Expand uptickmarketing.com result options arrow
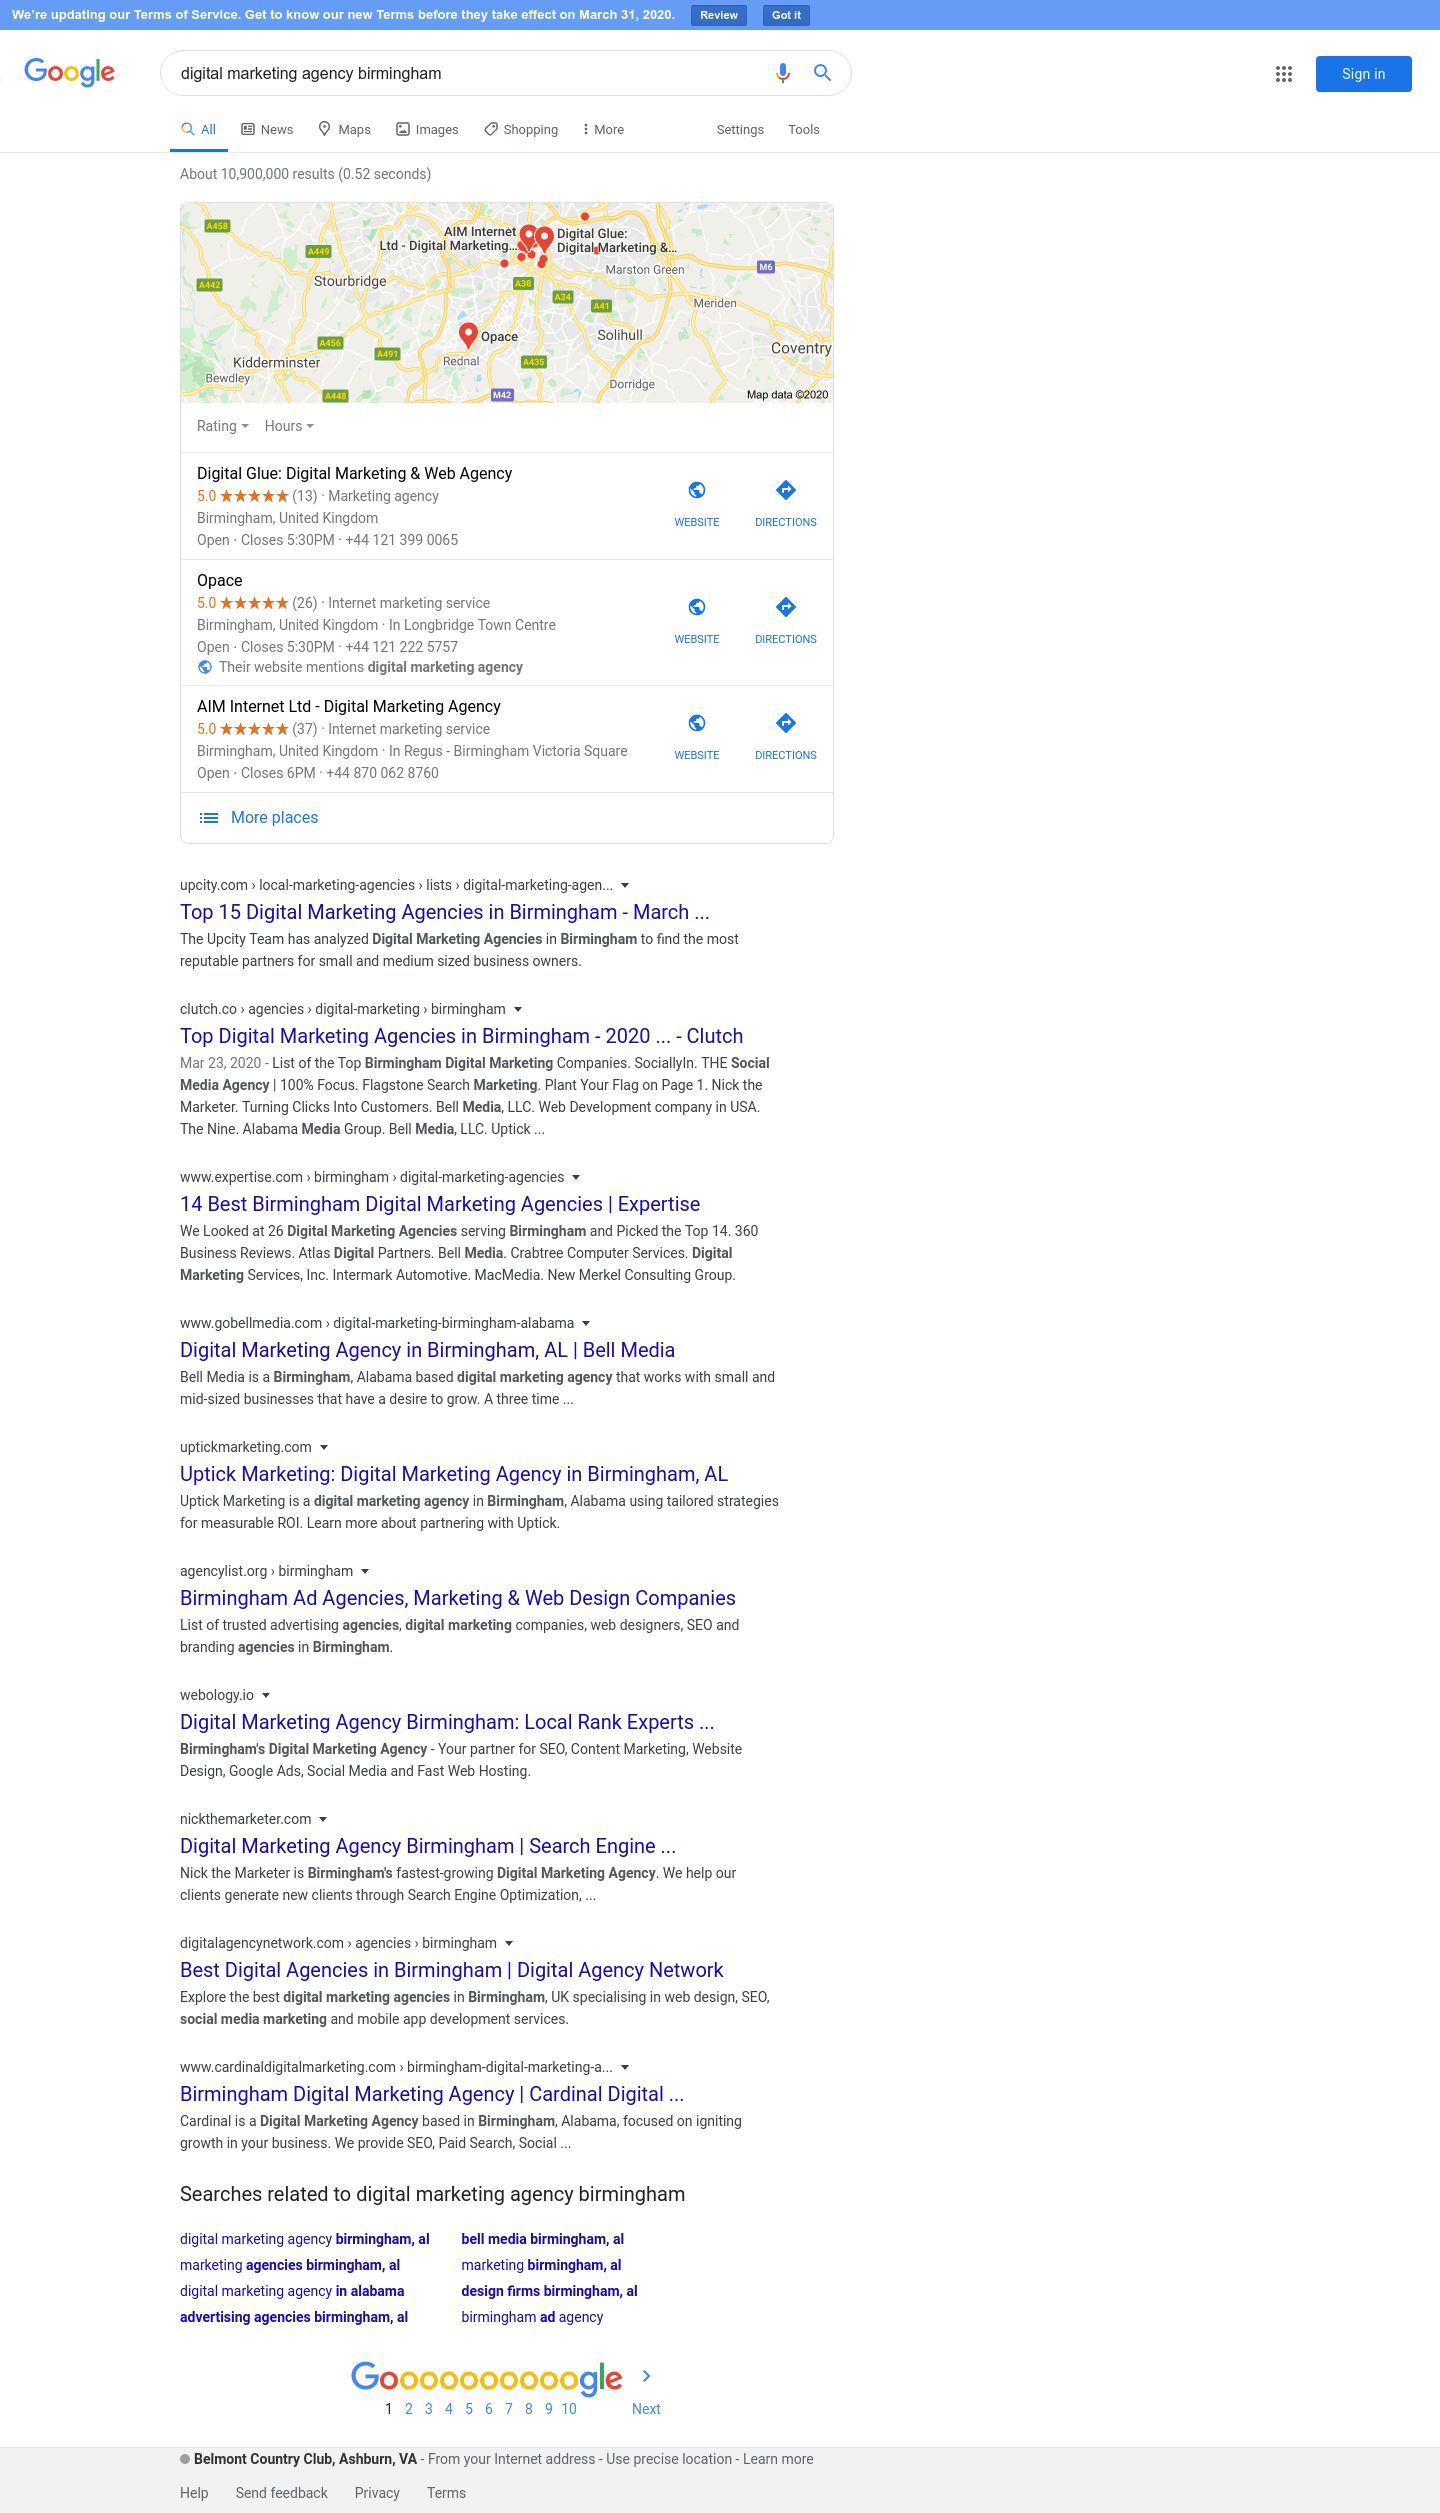 (324, 1447)
